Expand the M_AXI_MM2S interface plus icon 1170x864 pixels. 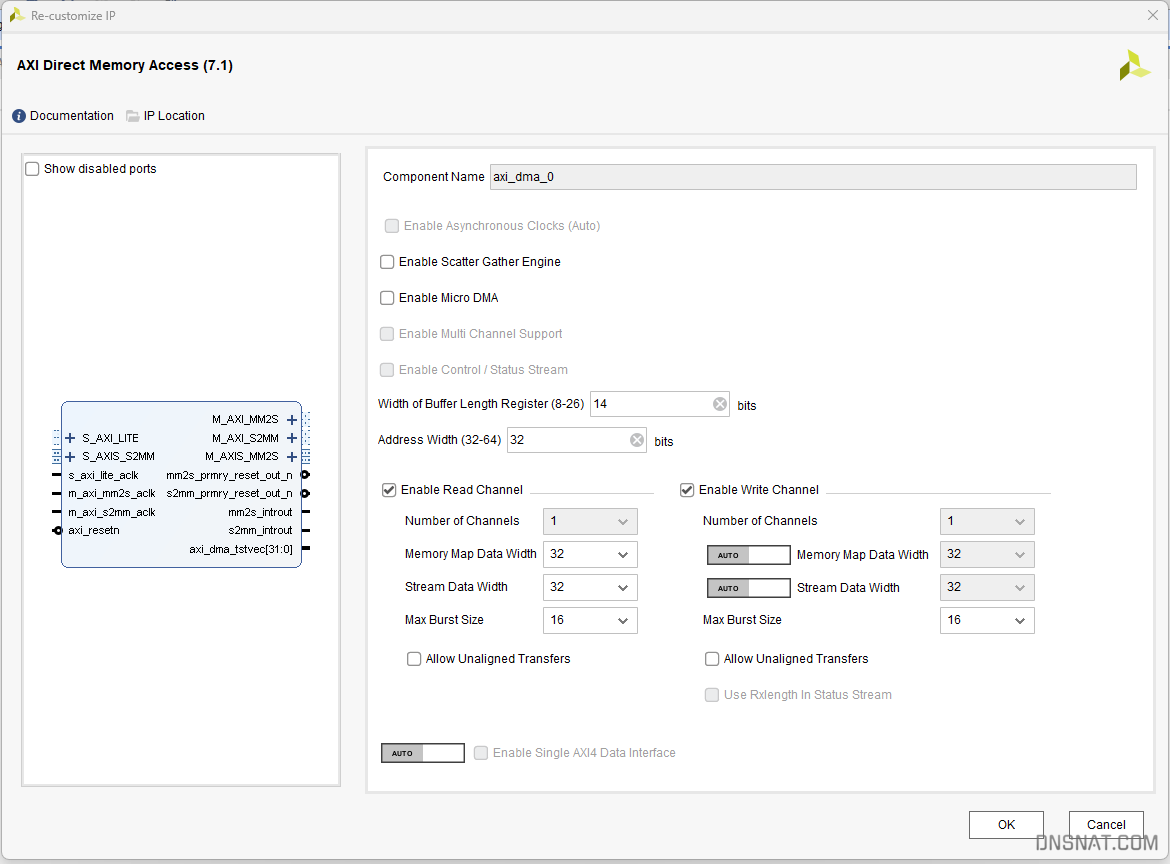(x=292, y=420)
